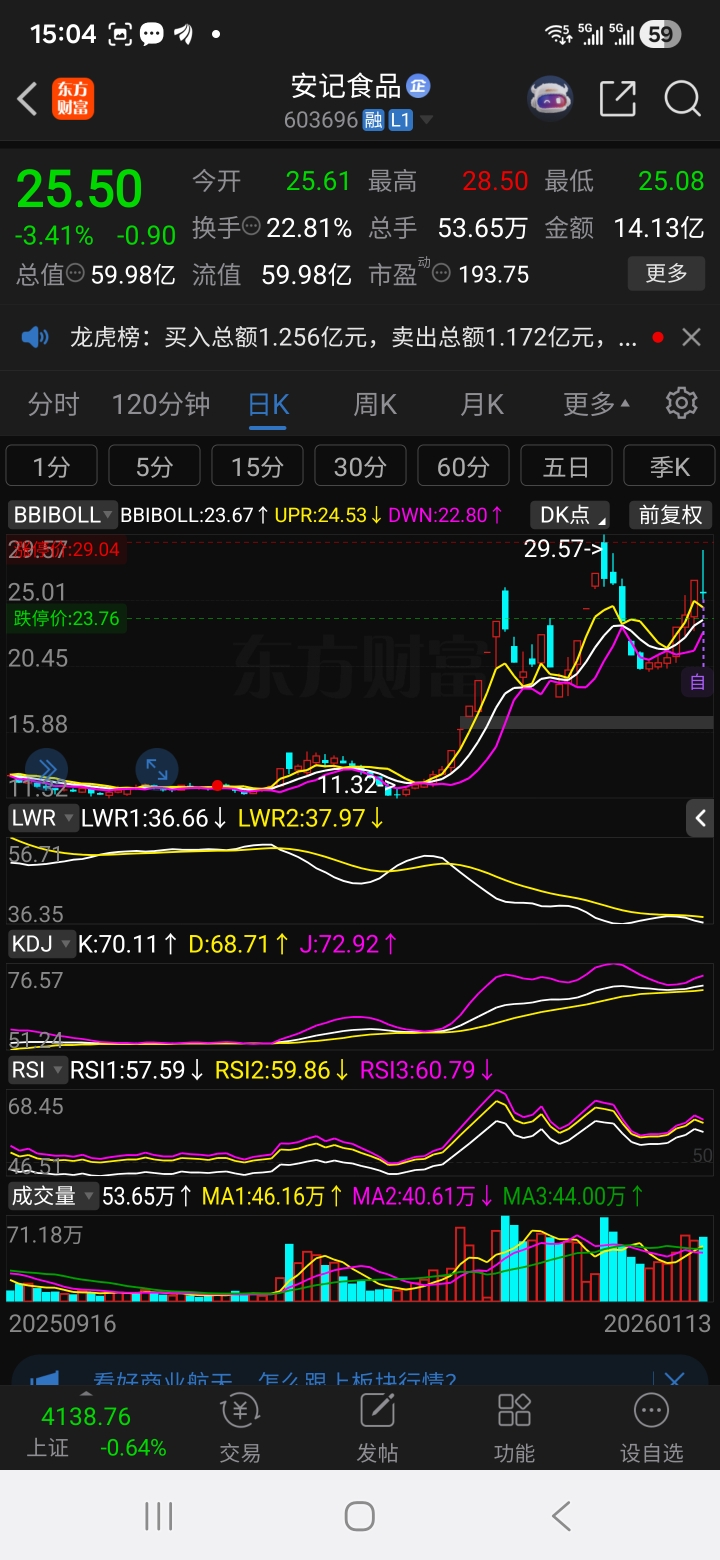Viewport: 720px width, 1560px height.
Task: Open the KDJ indicator dropdown
Action: 42,943
